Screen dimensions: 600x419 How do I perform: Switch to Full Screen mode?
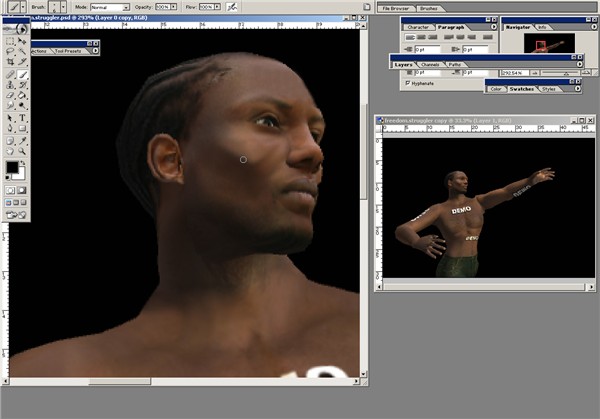point(23,202)
